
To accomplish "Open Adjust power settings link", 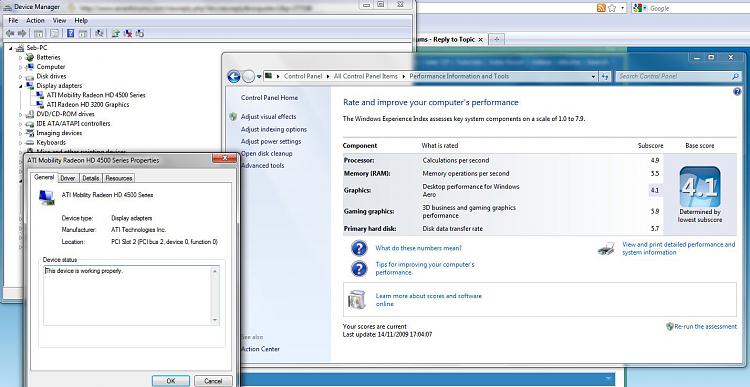I will pyautogui.click(x=271, y=142).
